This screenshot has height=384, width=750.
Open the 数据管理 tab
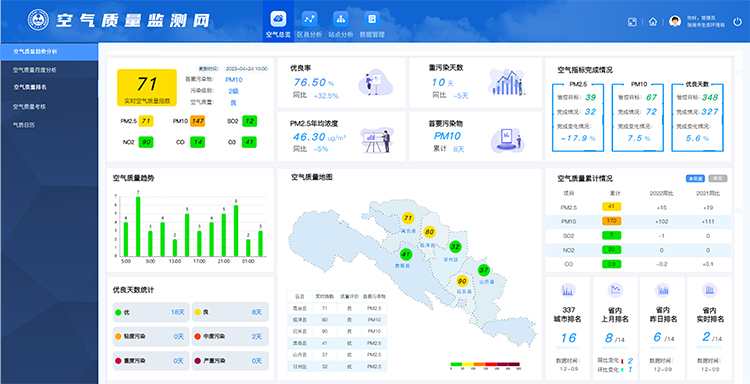pos(372,24)
